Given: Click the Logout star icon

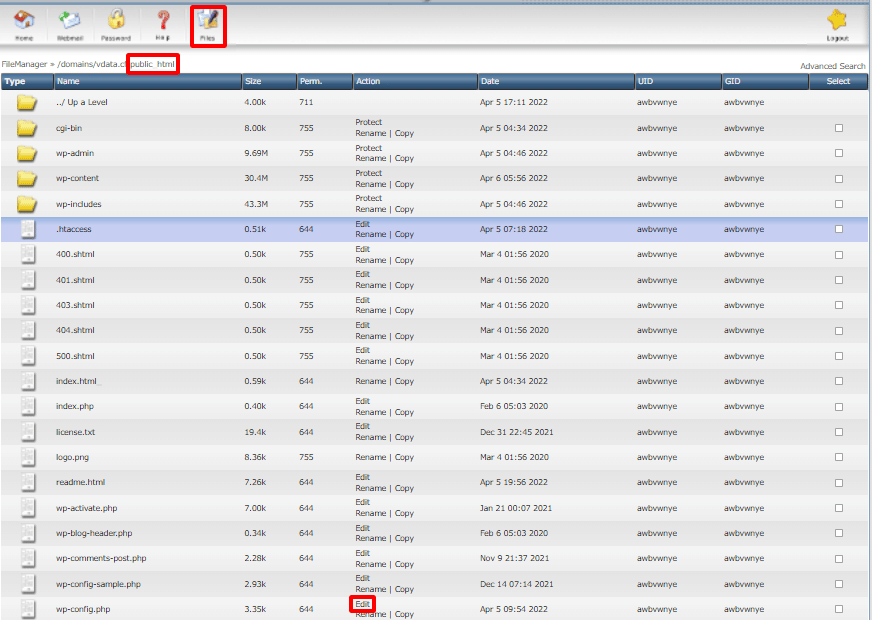Looking at the screenshot, I should (837, 21).
